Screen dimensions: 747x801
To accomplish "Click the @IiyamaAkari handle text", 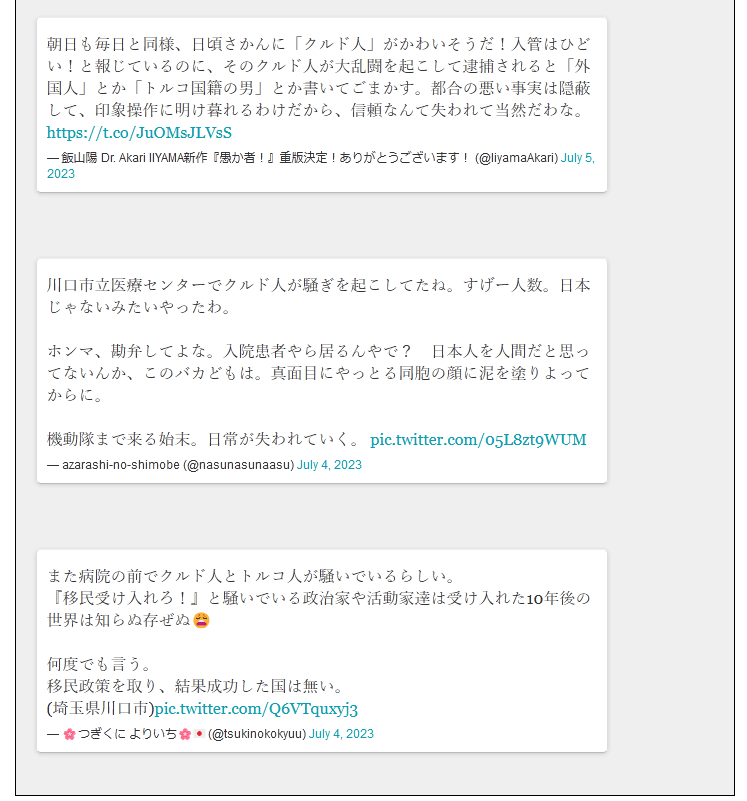I will (x=517, y=158).
